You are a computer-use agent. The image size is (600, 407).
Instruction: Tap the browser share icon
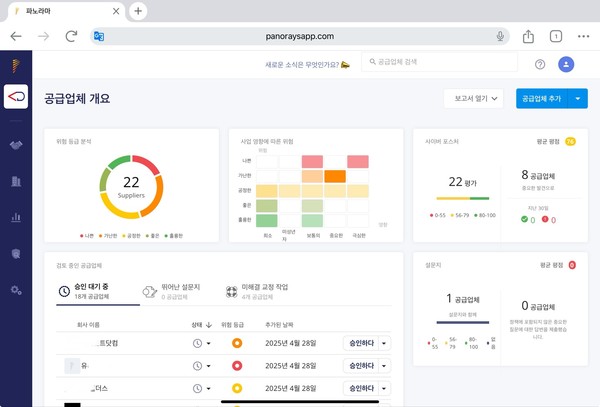(528, 36)
